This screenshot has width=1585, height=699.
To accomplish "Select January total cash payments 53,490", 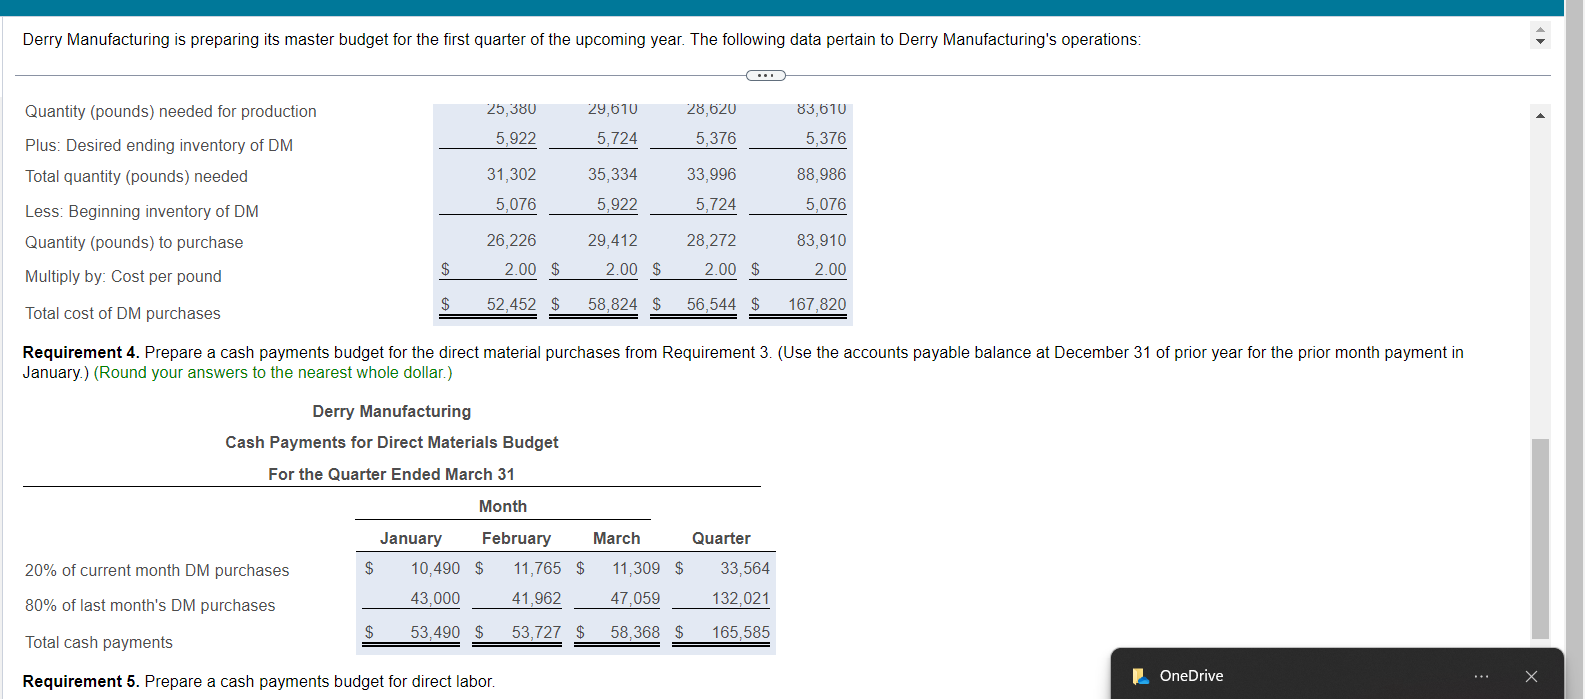I will (x=435, y=632).
